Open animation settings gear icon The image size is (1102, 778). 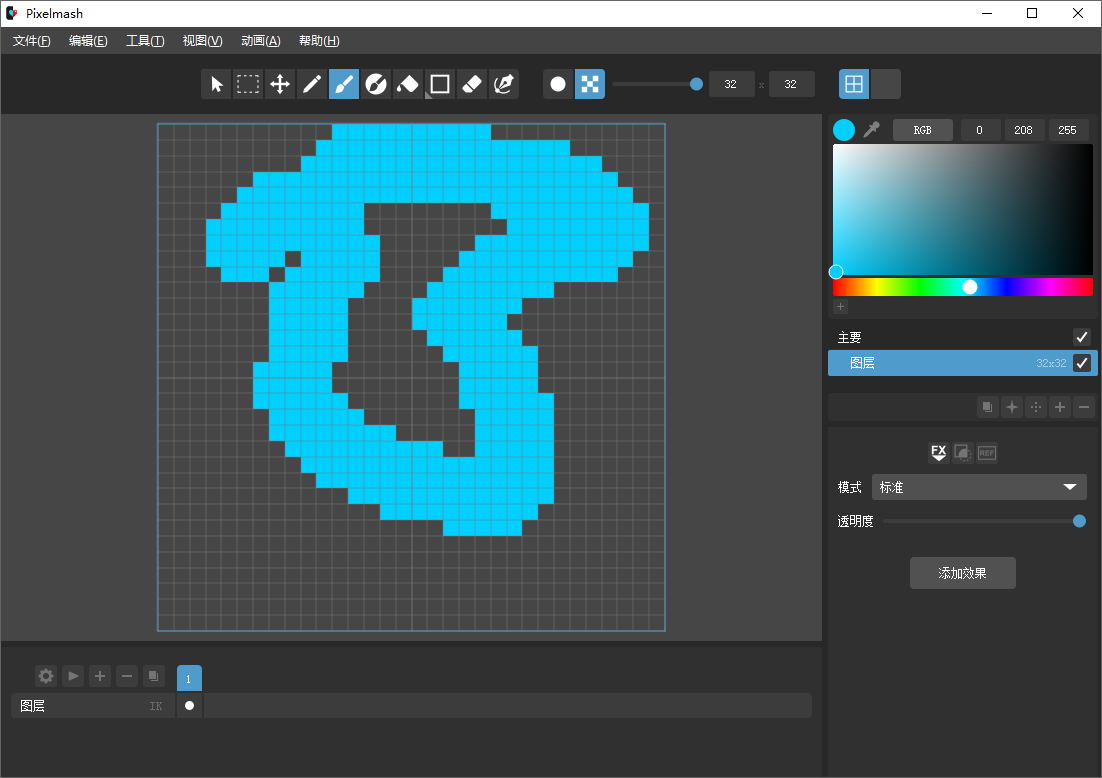point(46,676)
